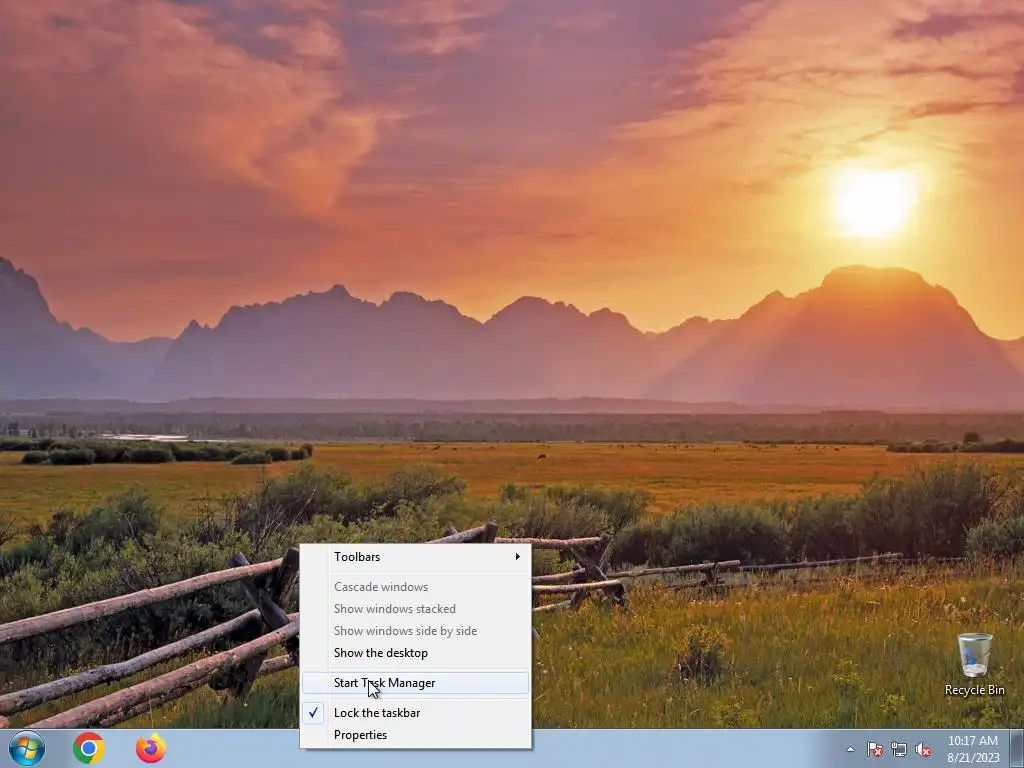Launch Google Chrome from the taskbar

click(x=89, y=748)
